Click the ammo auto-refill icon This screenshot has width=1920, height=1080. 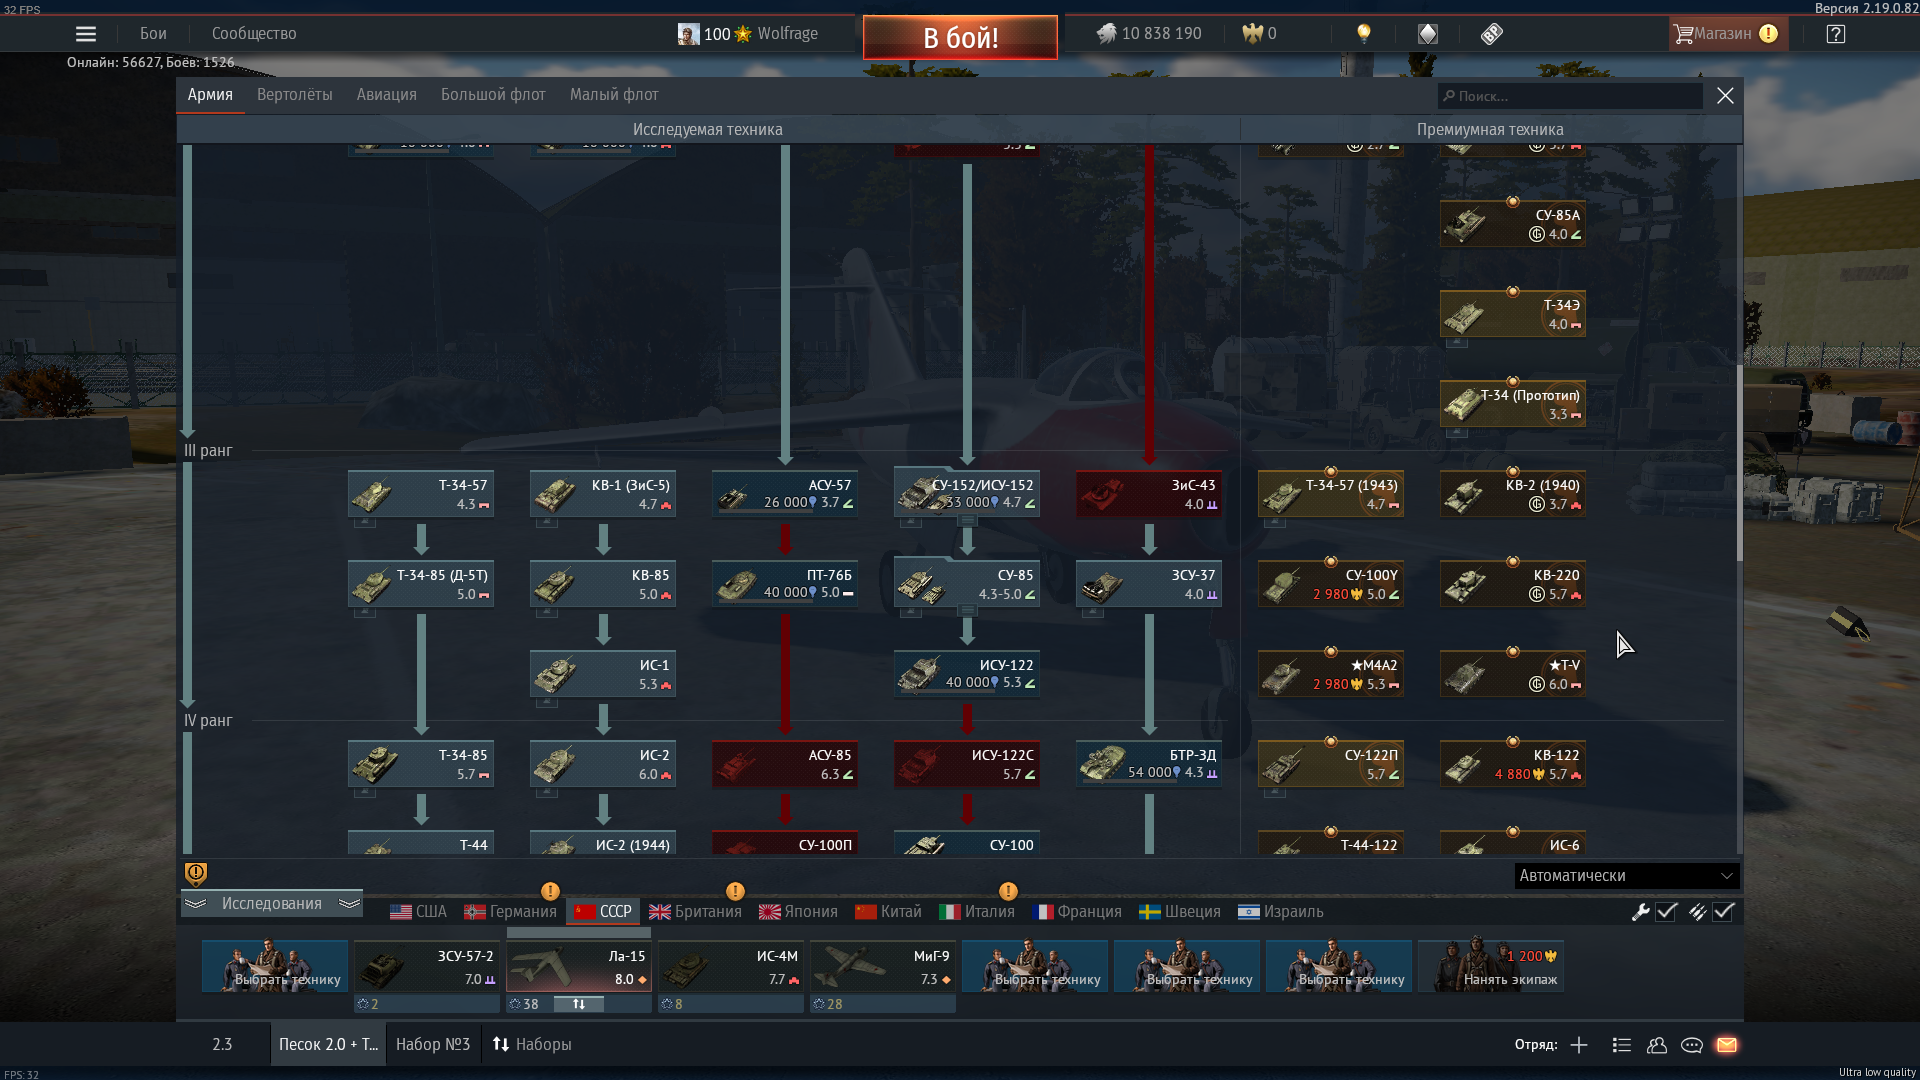click(x=1697, y=912)
